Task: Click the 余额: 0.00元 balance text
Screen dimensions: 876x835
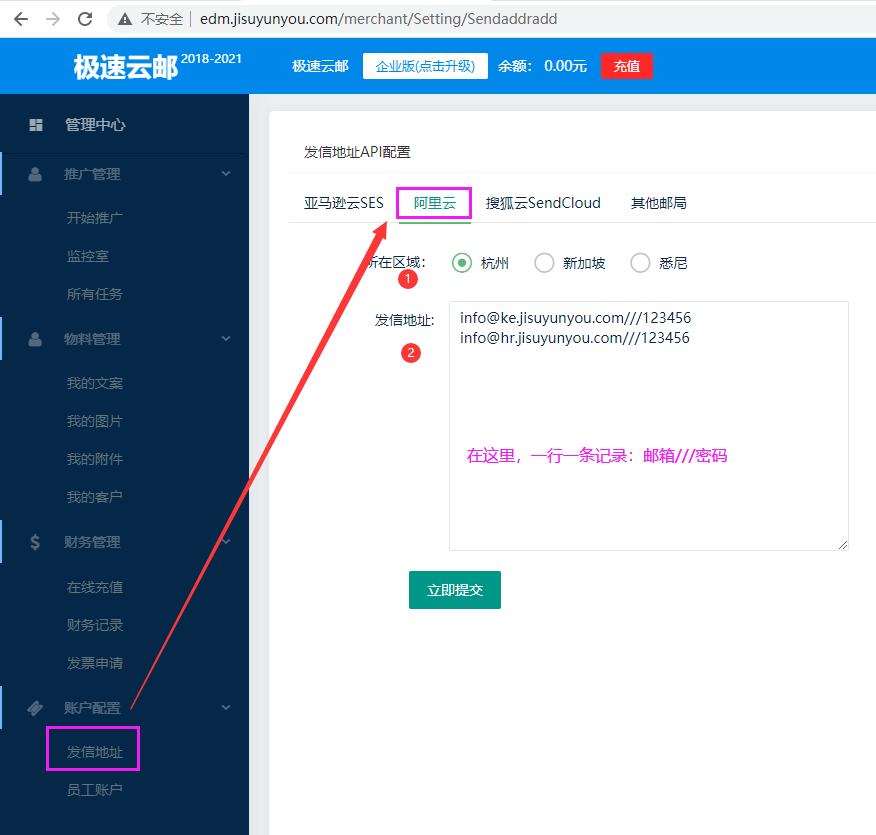Action: pos(542,66)
